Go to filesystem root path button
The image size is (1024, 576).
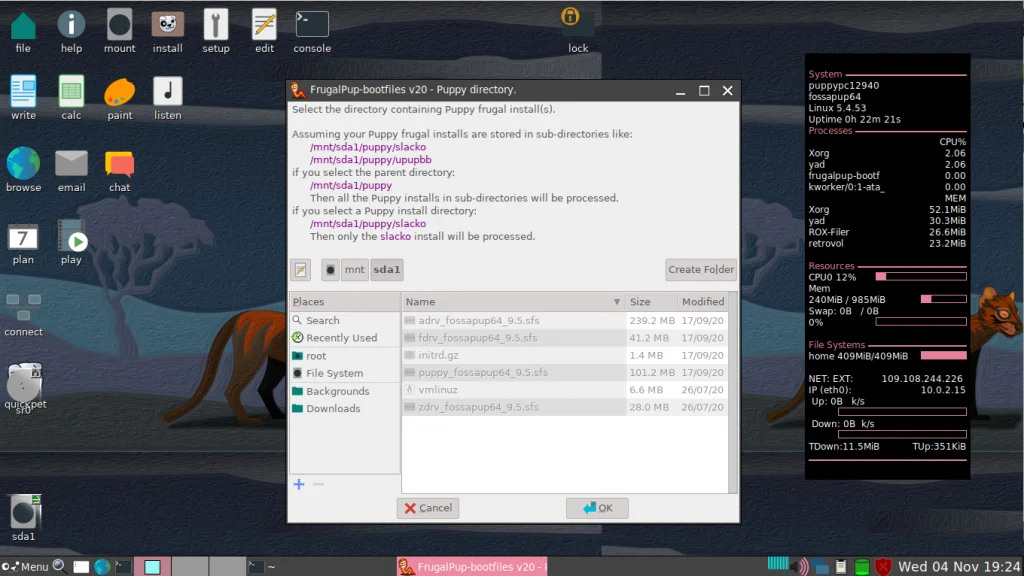tap(330, 270)
